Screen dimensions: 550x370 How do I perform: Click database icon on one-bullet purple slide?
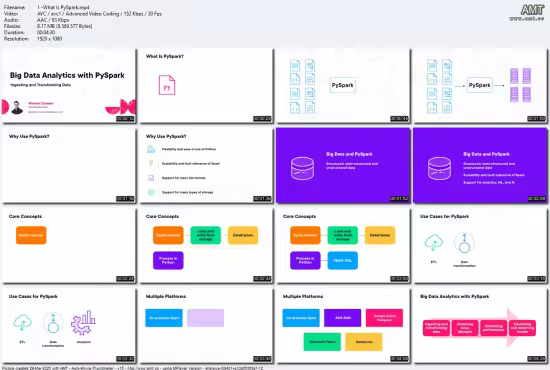coord(302,168)
